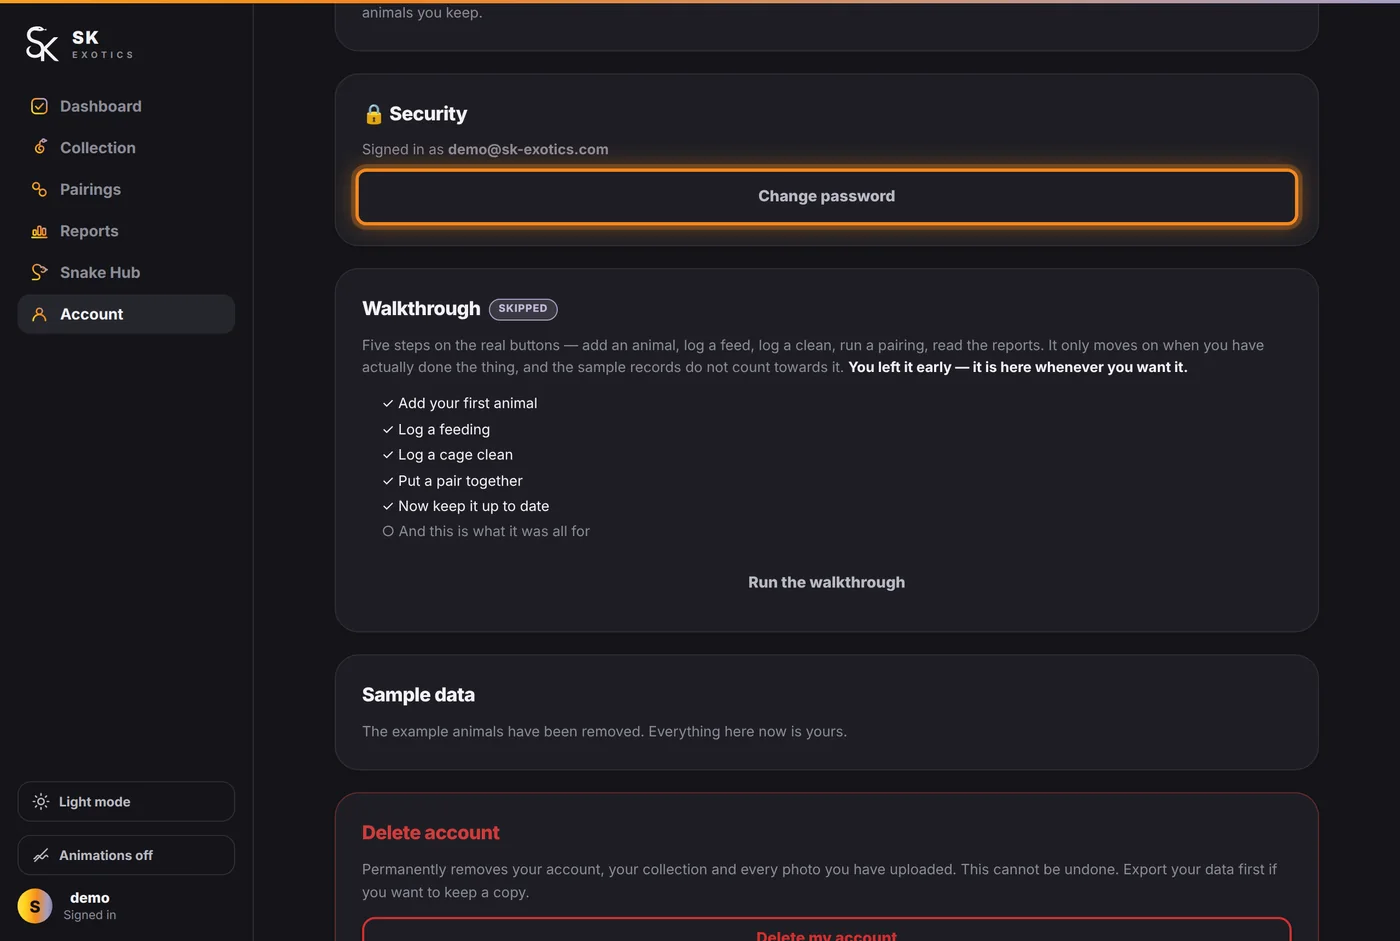Viewport: 1400px width, 941px height.
Task: Click the SKIPPED status badge
Action: coord(523,309)
